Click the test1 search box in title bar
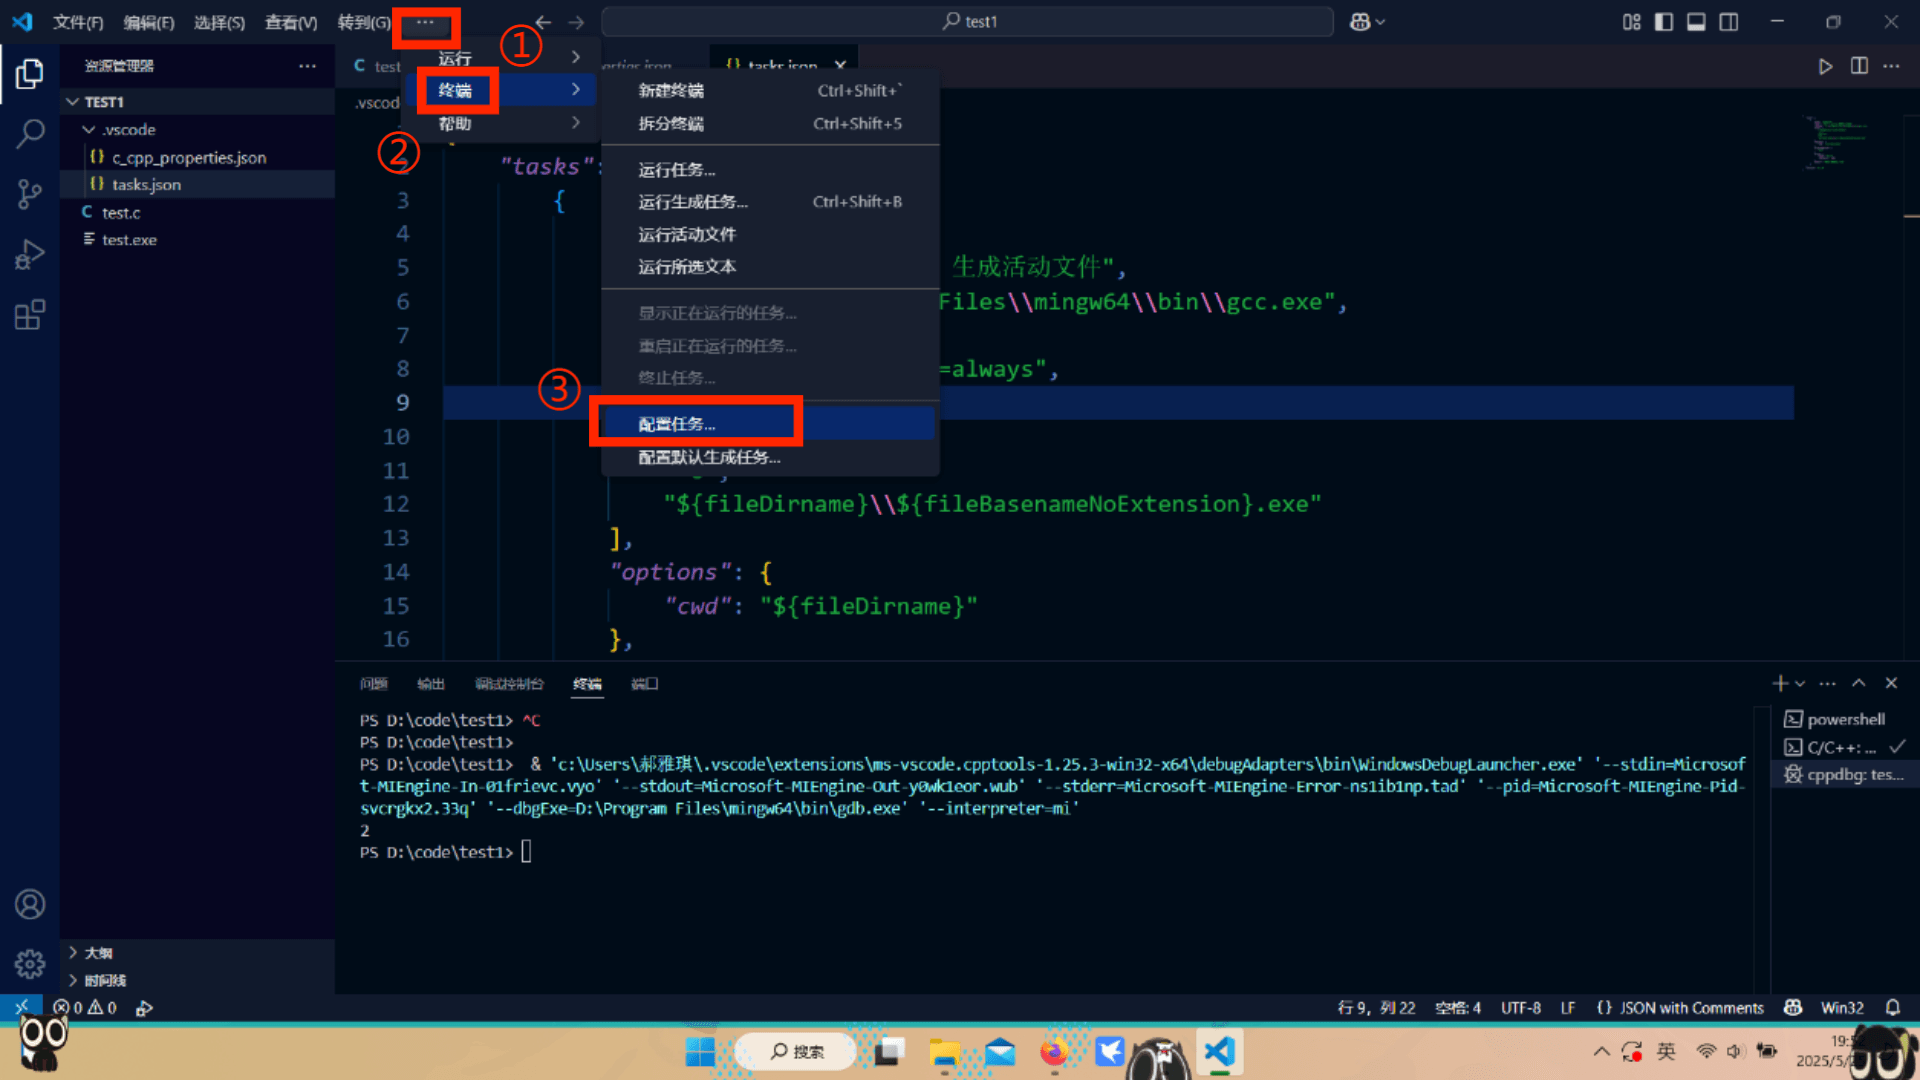Viewport: 1920px width, 1080px height. [x=966, y=21]
